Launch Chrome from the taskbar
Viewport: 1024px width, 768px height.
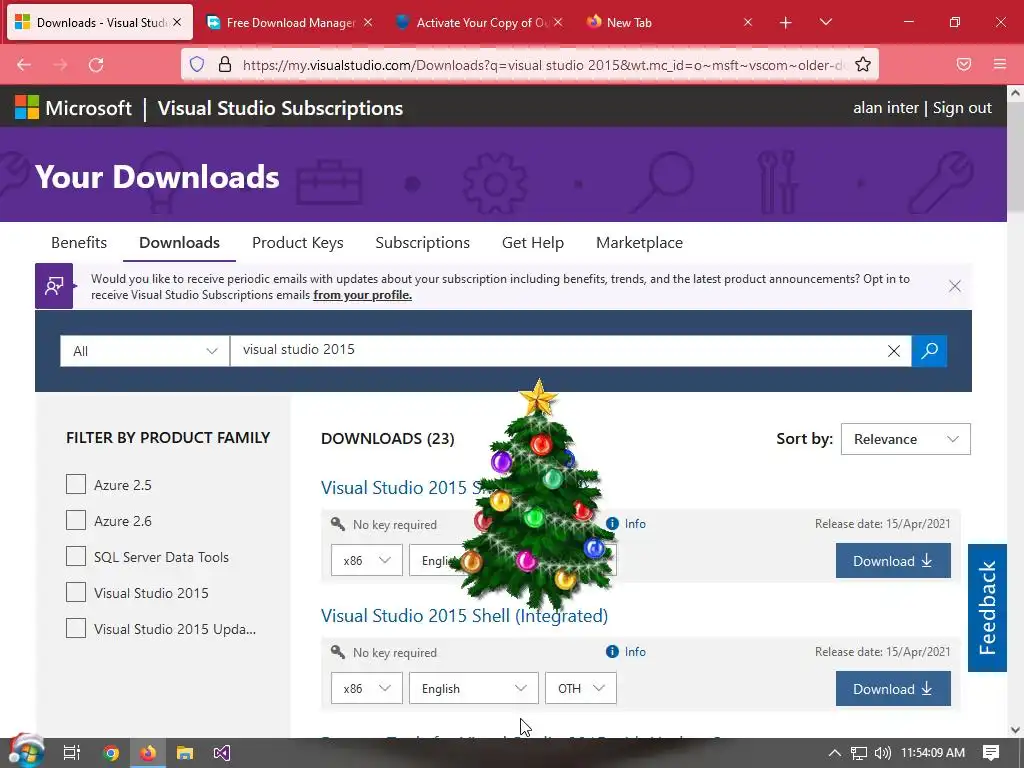click(111, 753)
